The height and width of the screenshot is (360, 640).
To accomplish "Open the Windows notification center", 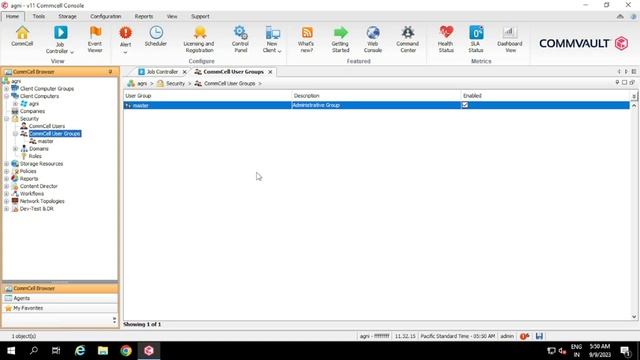I will pos(625,351).
